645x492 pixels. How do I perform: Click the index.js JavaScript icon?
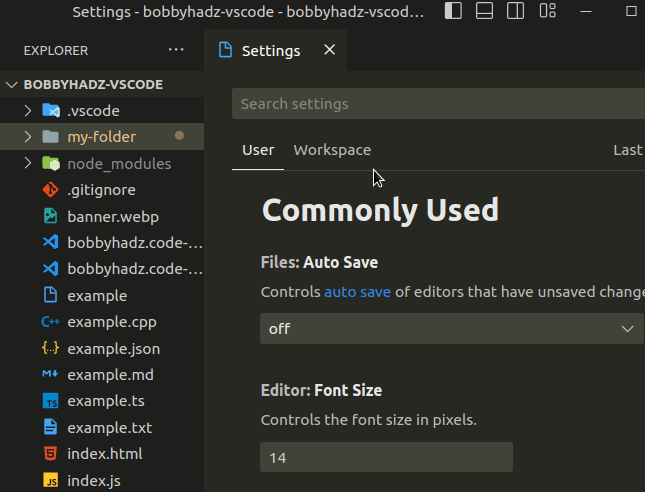coord(51,480)
